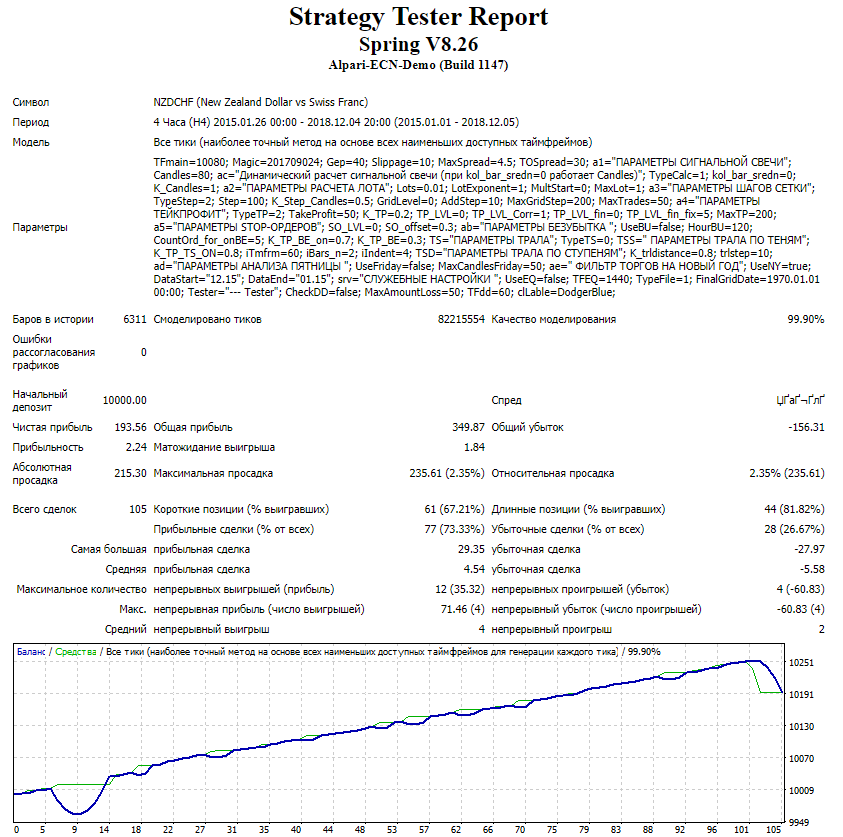Viewport: 843px width, 837px height.
Task: Click the green Средства legend label
Action: [76, 651]
